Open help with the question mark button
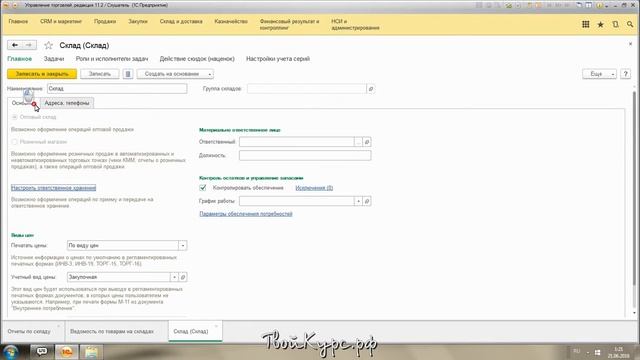The image size is (640, 360). click(625, 74)
